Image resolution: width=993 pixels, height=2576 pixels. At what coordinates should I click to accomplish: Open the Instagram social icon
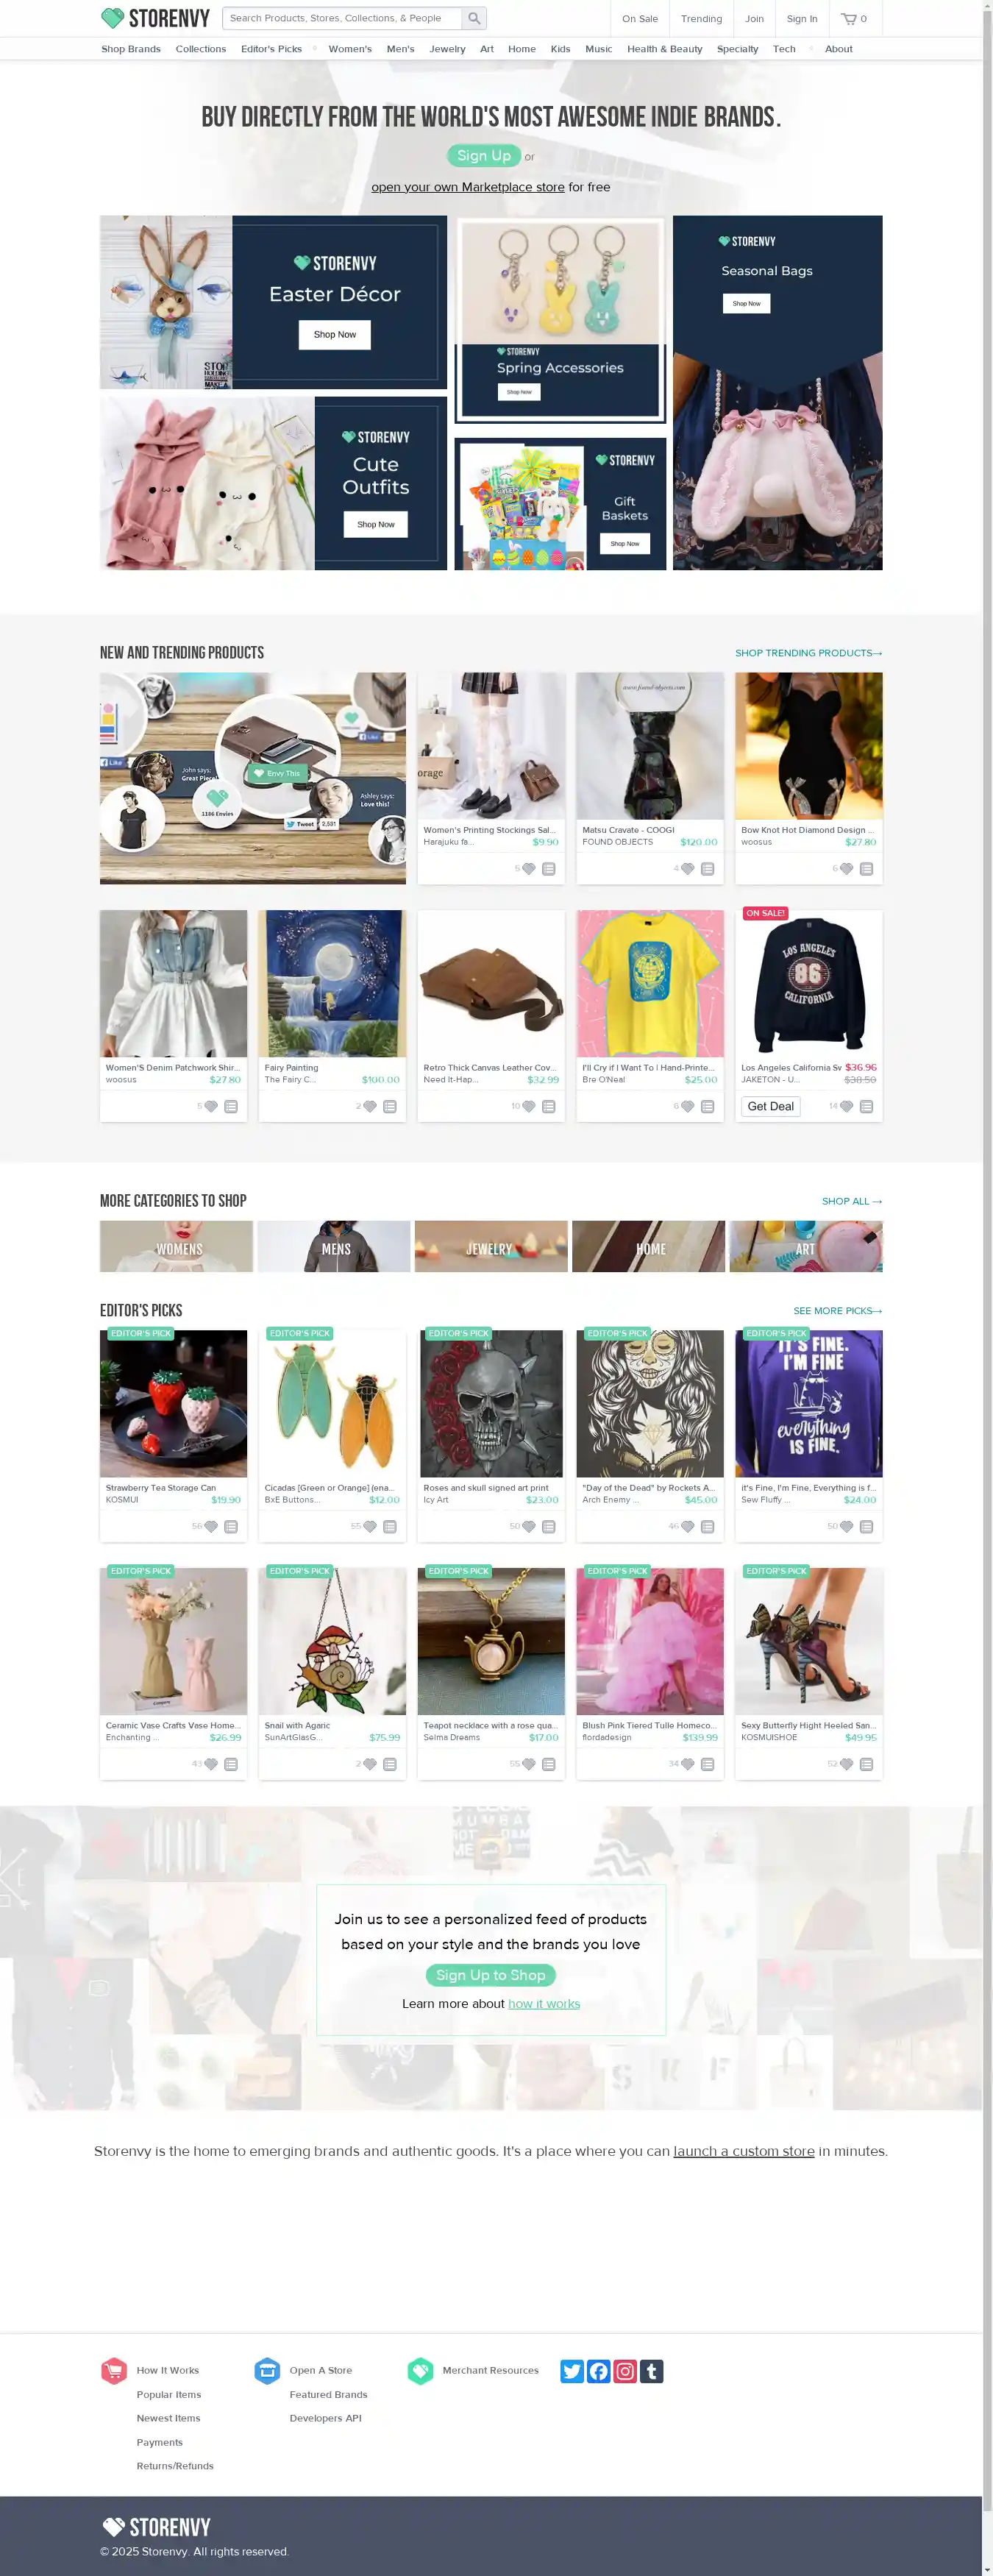(625, 2371)
